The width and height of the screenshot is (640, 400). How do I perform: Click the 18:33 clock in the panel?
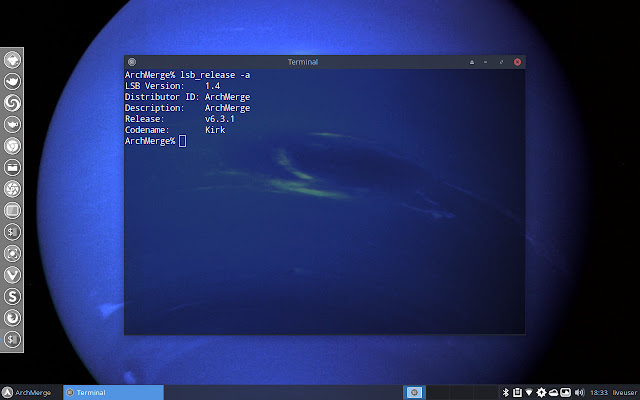pos(599,393)
